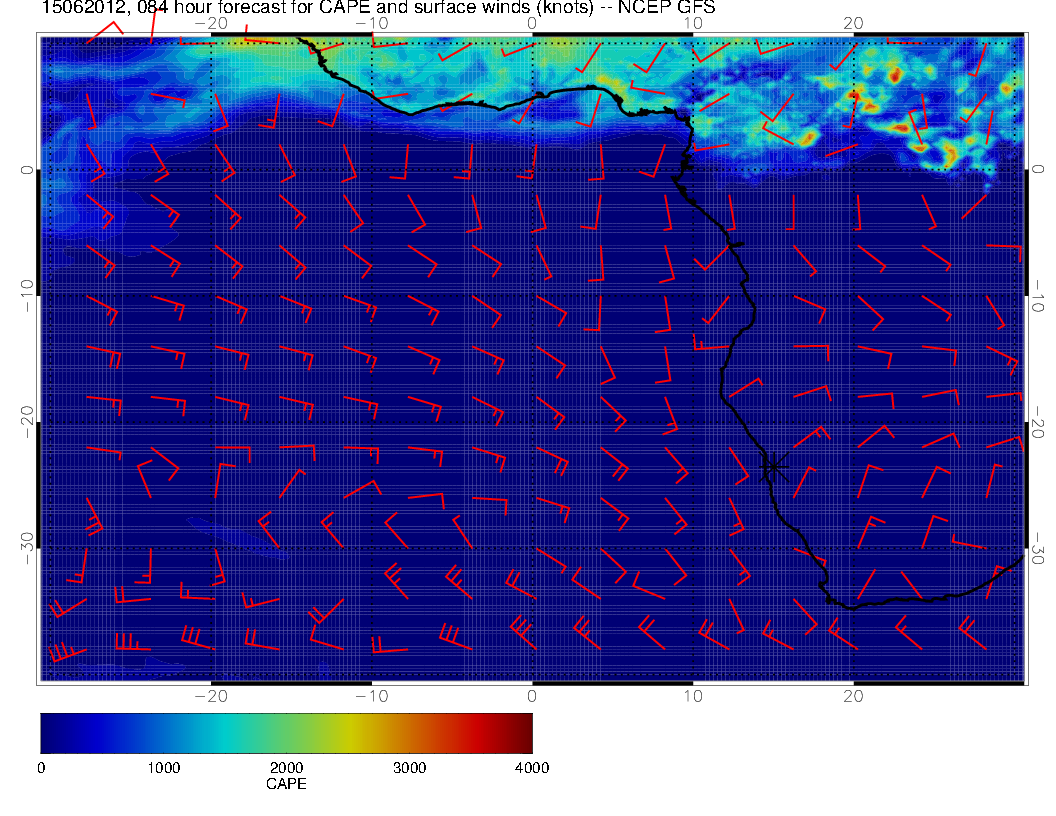
Task: Click the black star marker on the coastline
Action: point(773,466)
